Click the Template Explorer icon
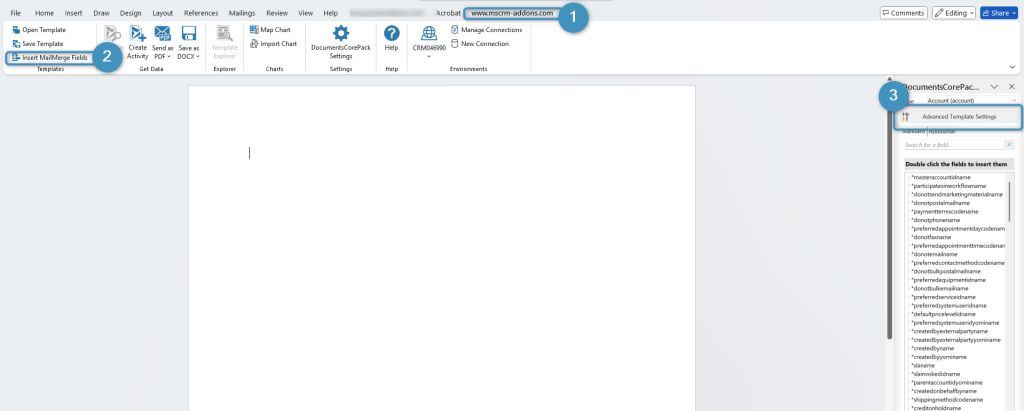The width and height of the screenshot is (1024, 411). pyautogui.click(x=225, y=35)
